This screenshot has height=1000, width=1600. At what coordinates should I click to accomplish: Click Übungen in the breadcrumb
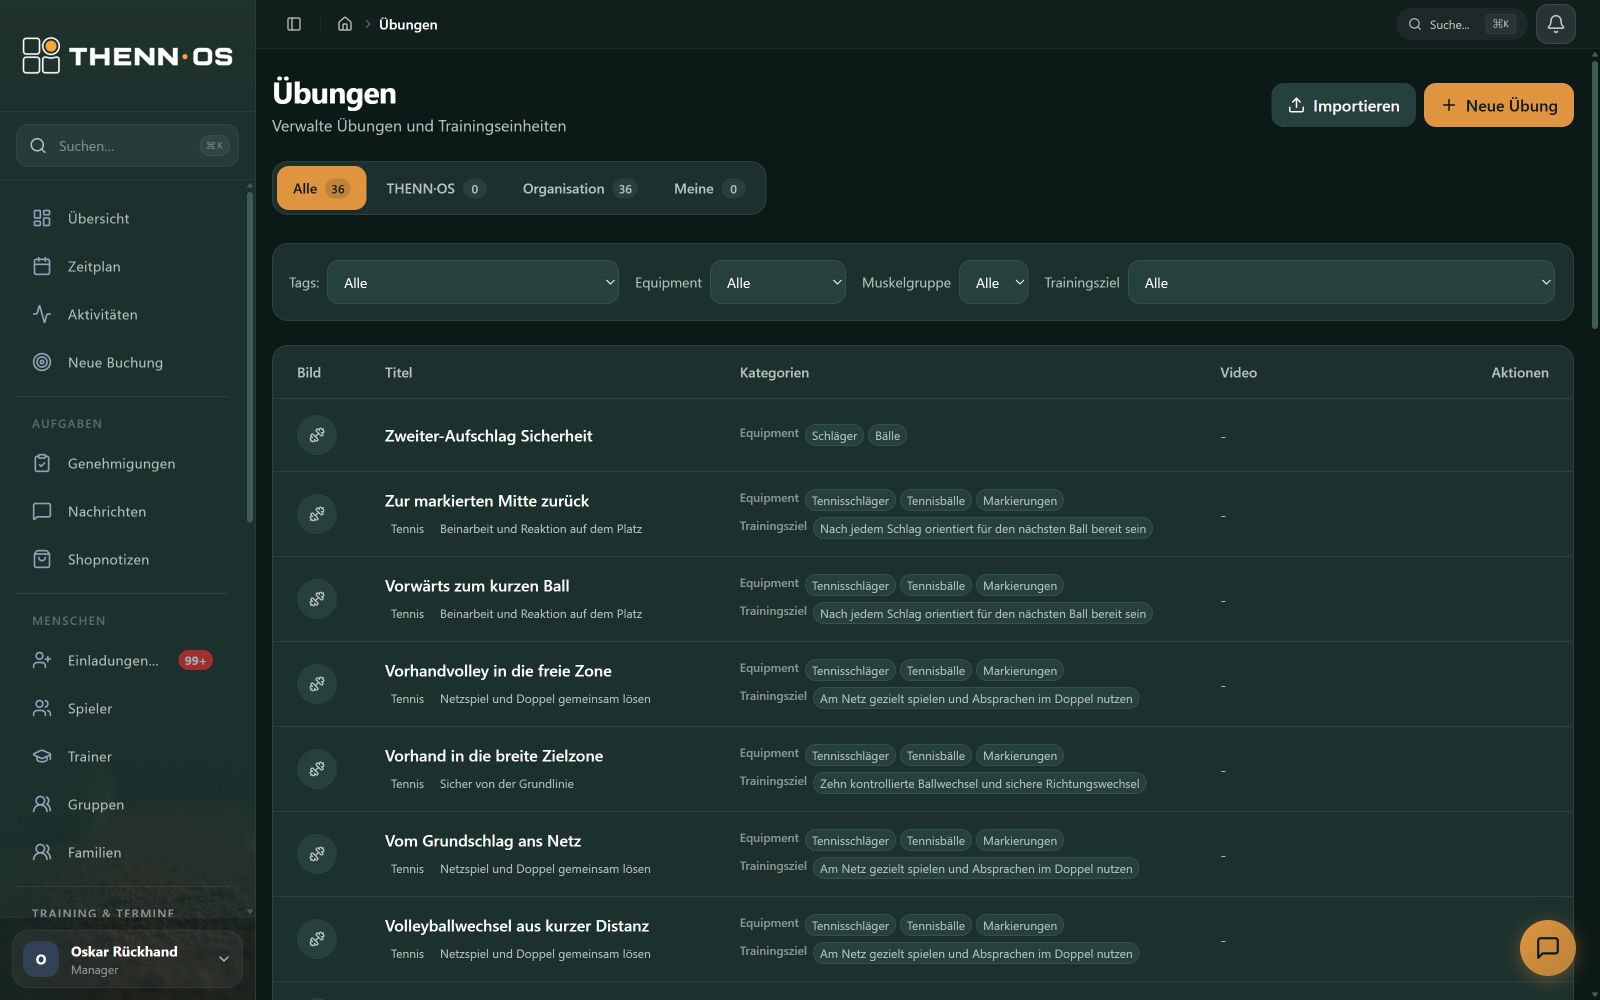pyautogui.click(x=408, y=24)
